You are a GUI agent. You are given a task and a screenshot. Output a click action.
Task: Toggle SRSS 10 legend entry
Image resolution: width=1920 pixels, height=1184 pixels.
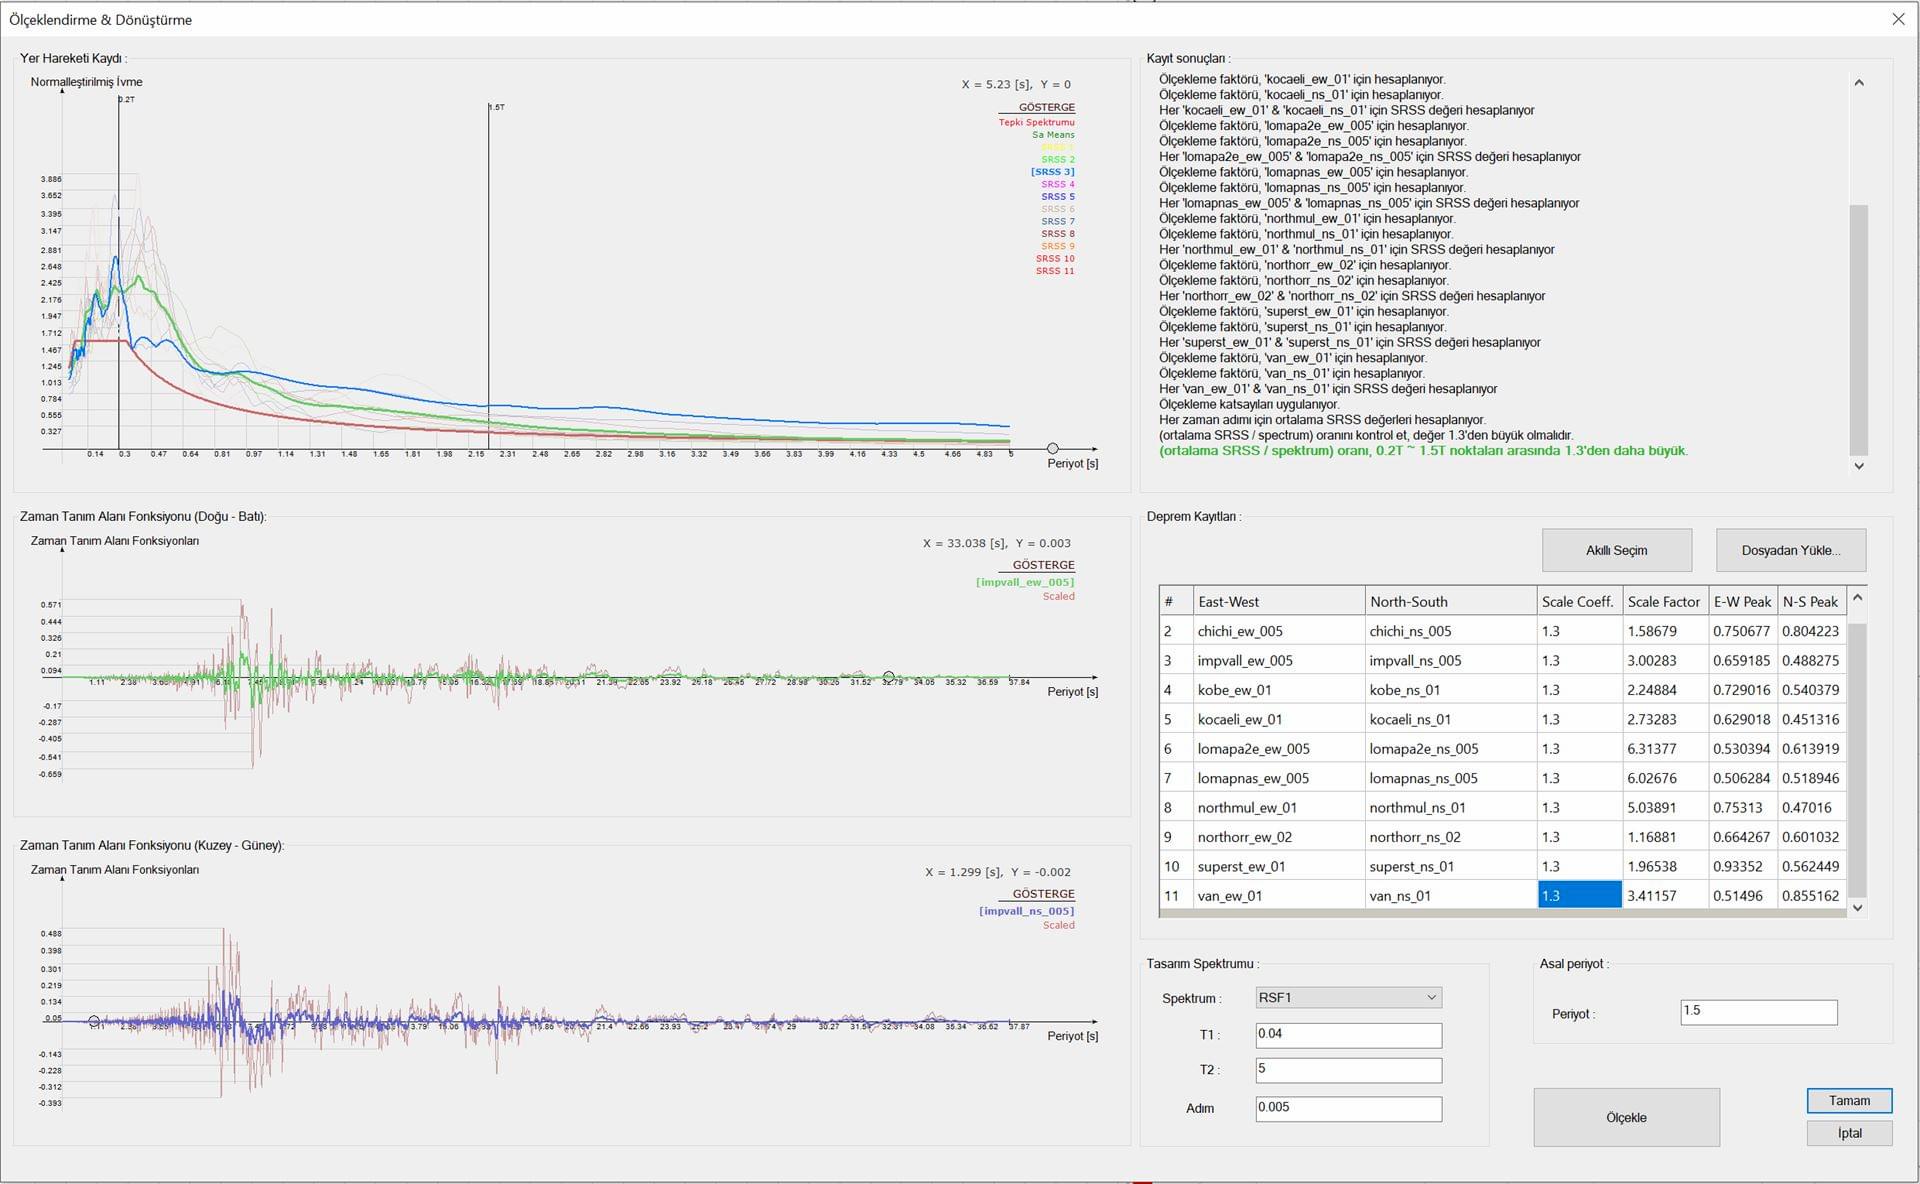tap(1055, 259)
